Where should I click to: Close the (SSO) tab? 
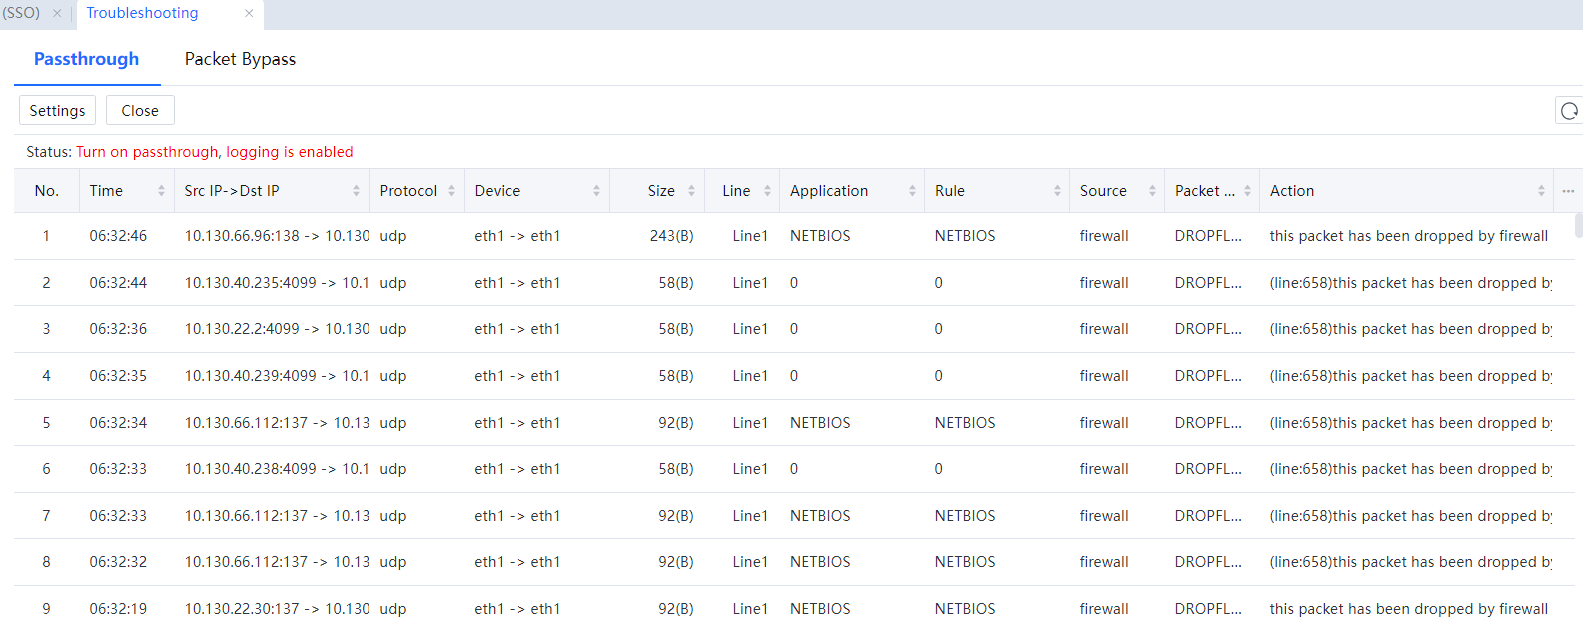(57, 13)
